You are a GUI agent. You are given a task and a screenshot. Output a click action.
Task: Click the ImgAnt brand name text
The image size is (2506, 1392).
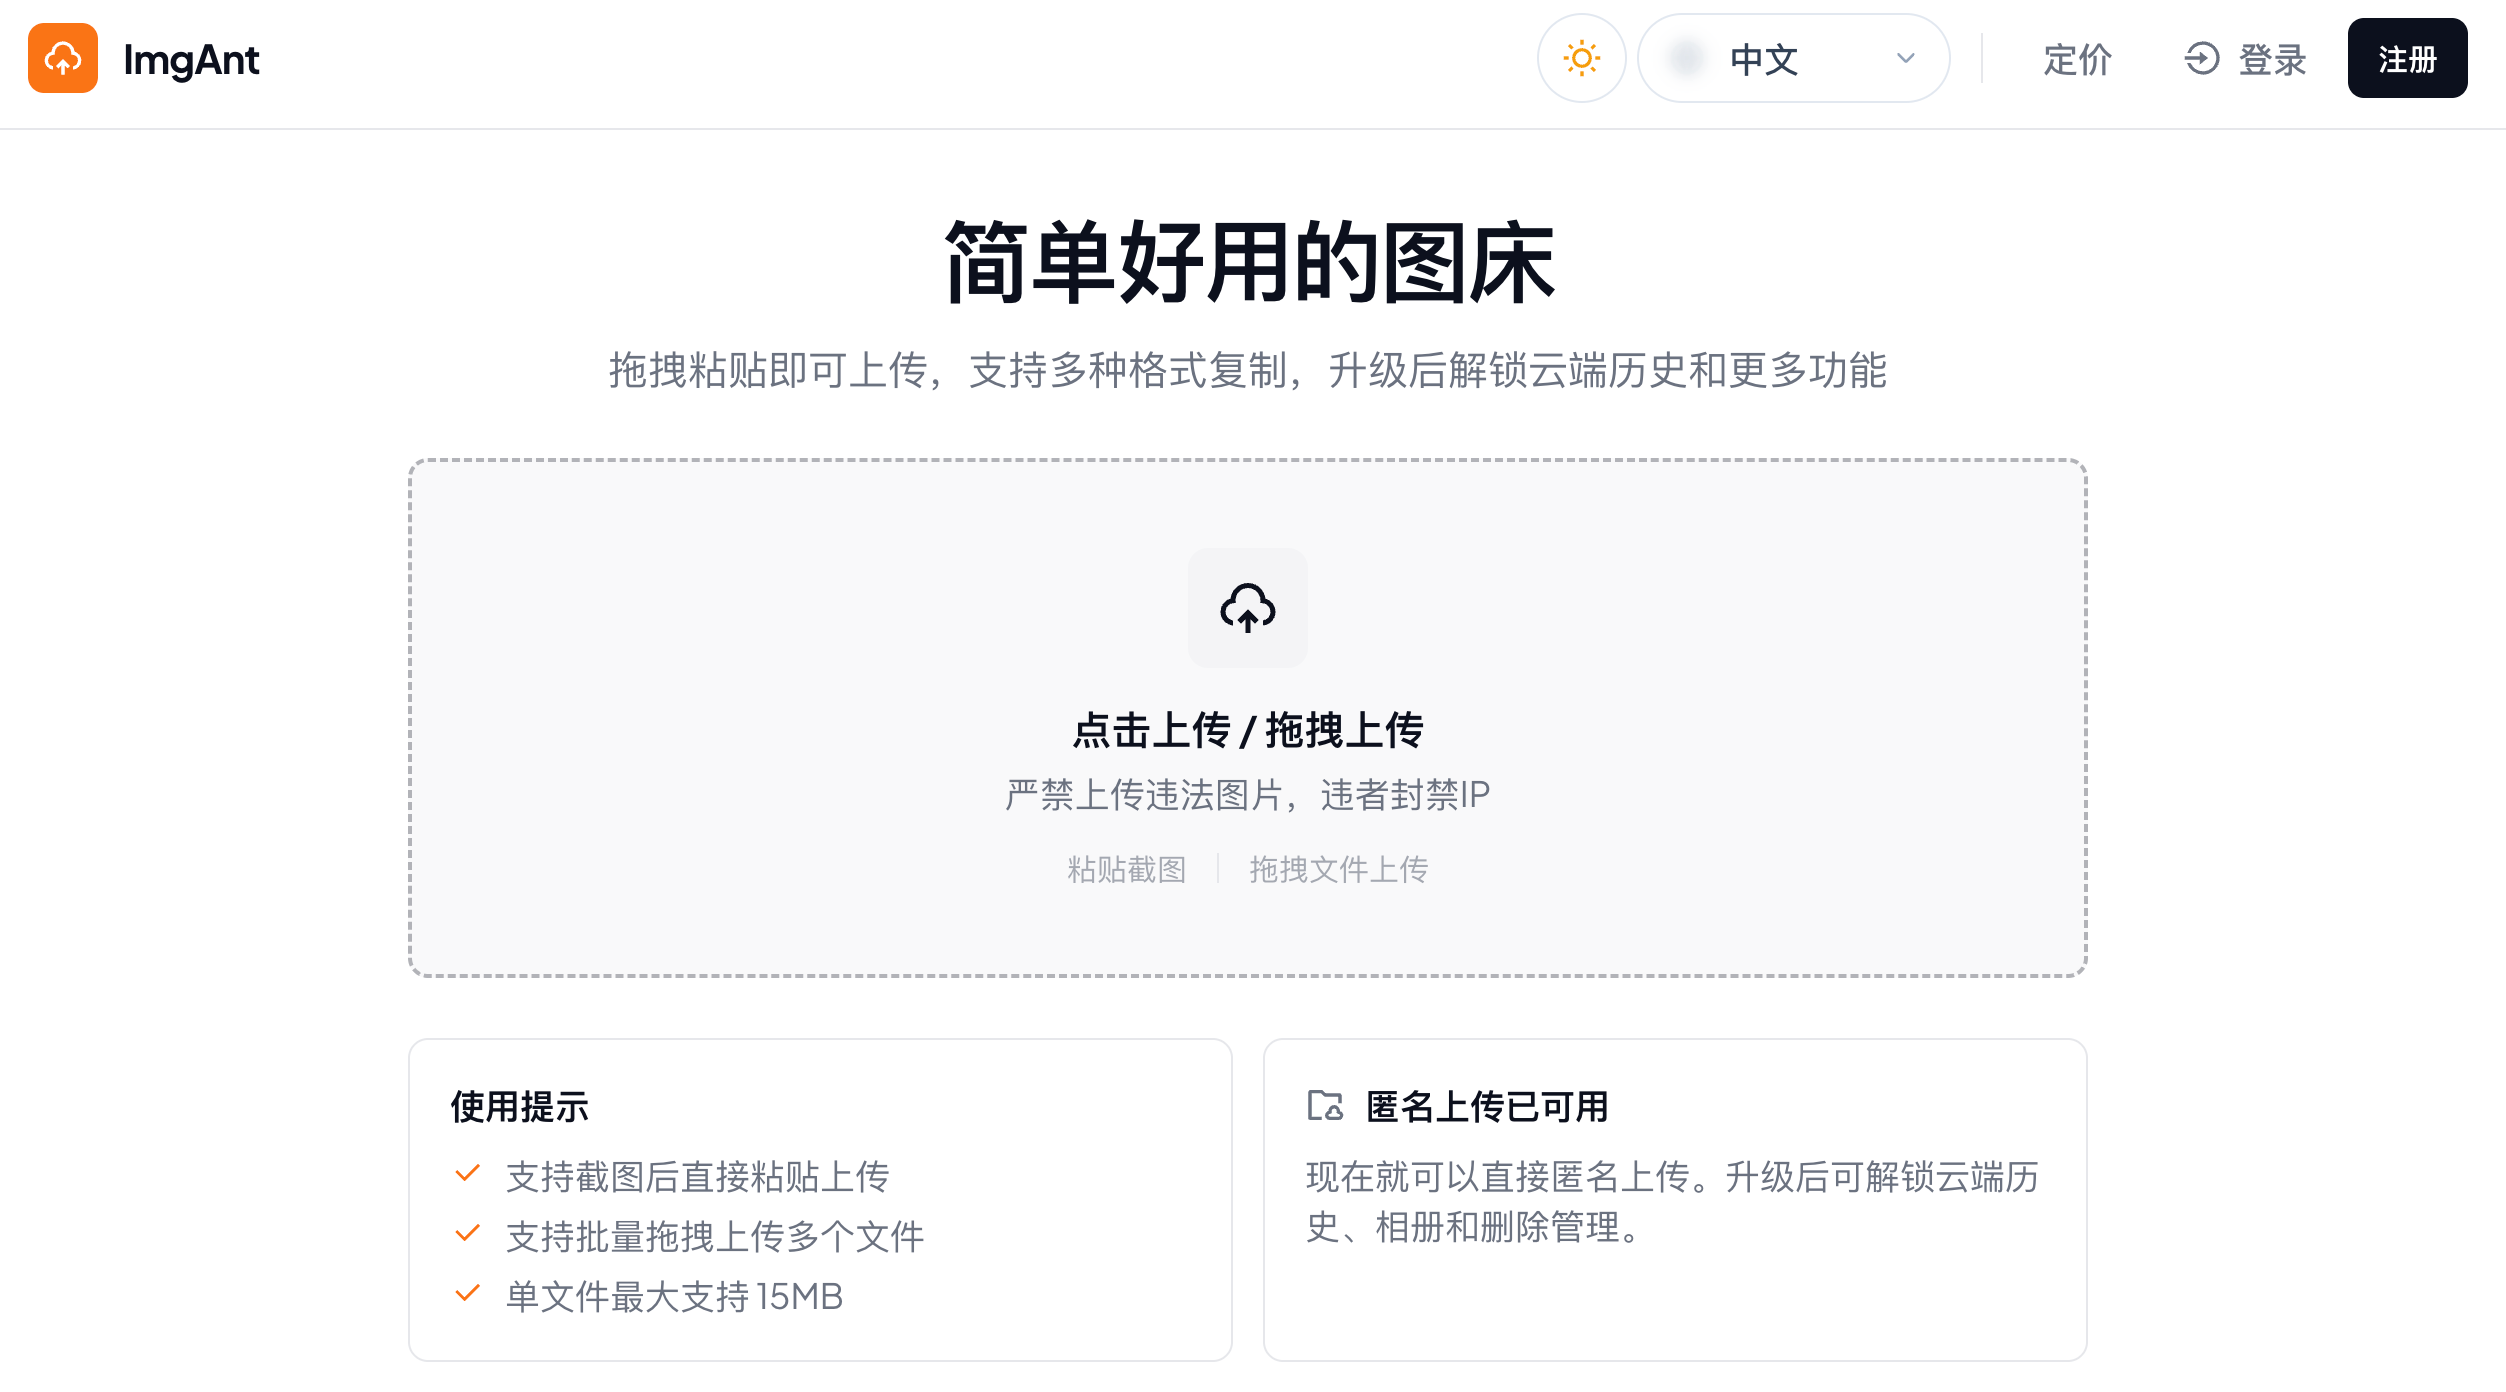click(x=191, y=60)
